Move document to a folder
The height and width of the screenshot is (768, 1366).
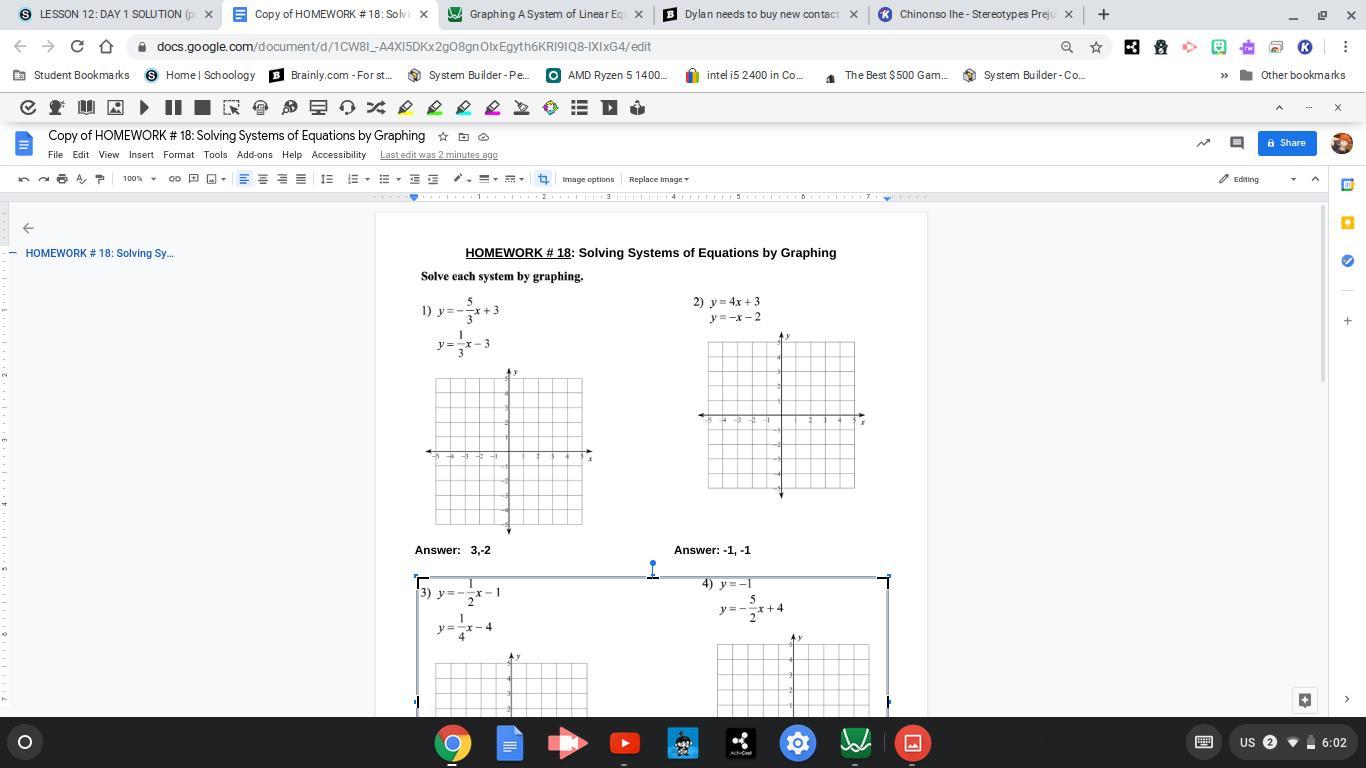coord(463,136)
